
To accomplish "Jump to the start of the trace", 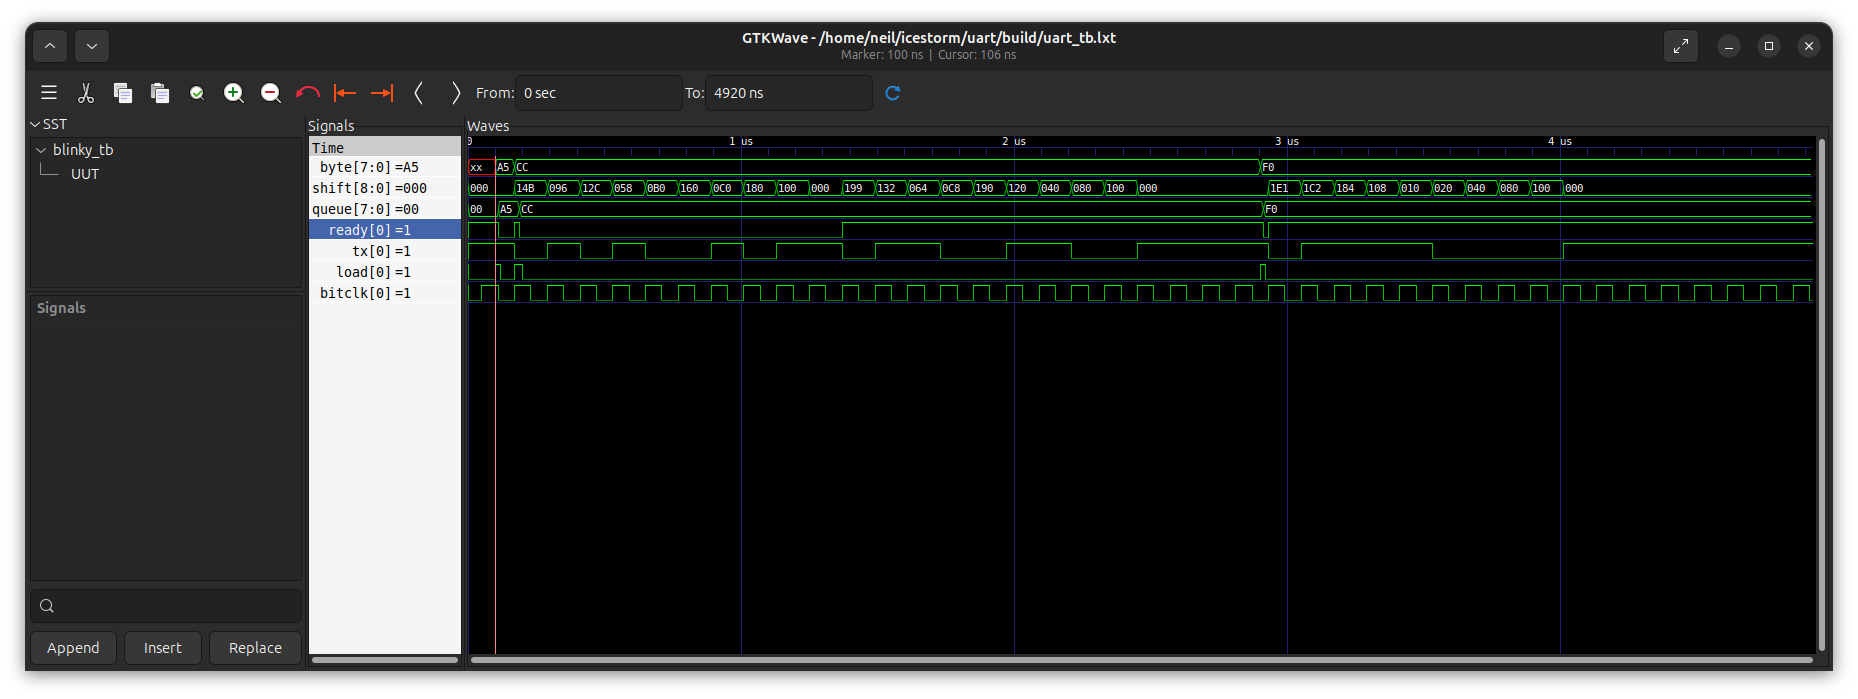I will (345, 93).
